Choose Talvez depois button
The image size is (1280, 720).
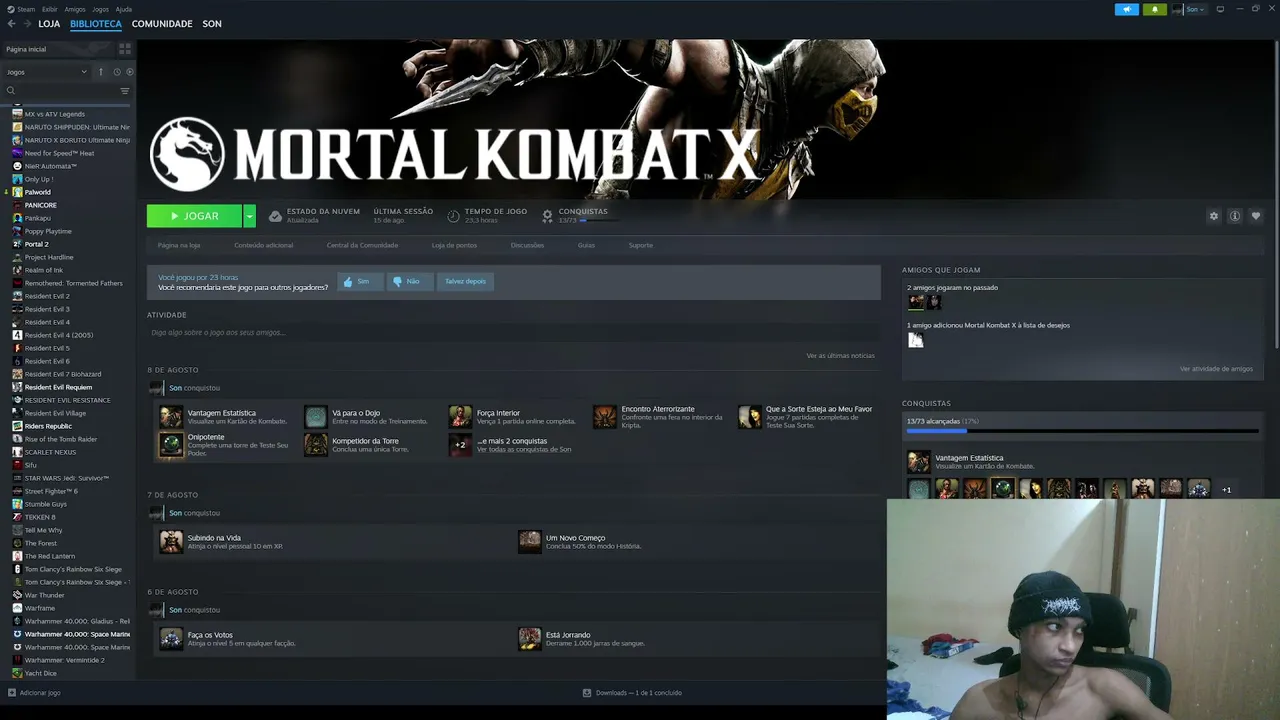click(465, 281)
